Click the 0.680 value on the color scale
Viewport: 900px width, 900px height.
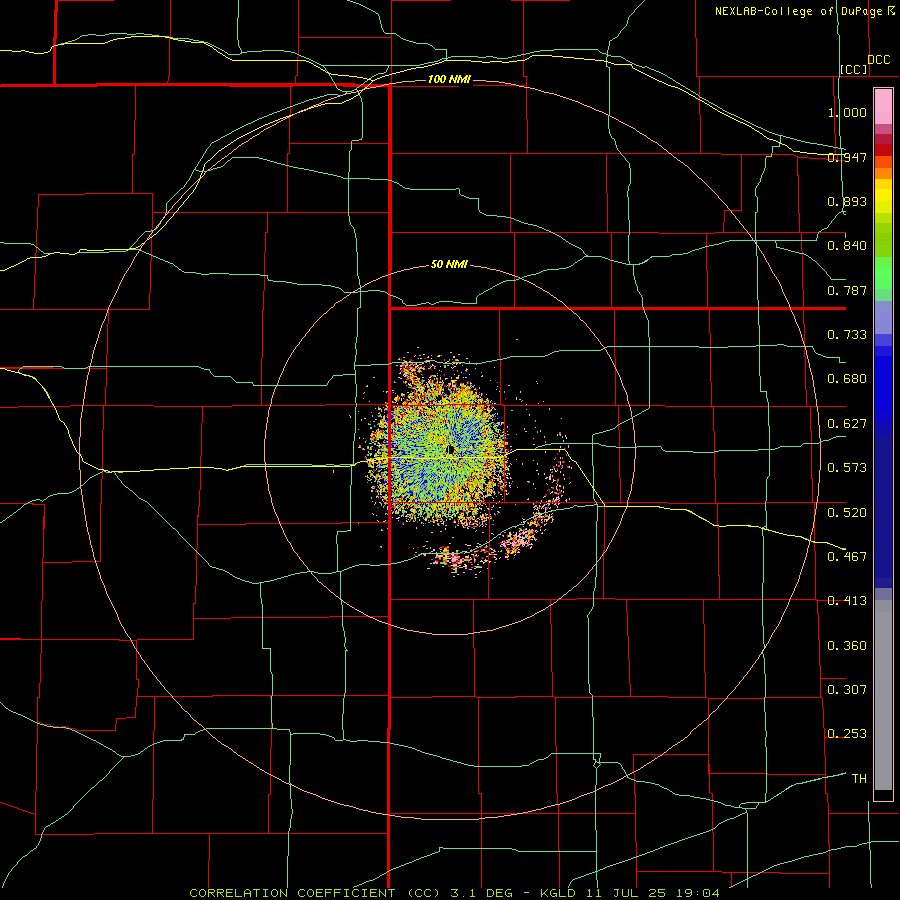coord(847,379)
